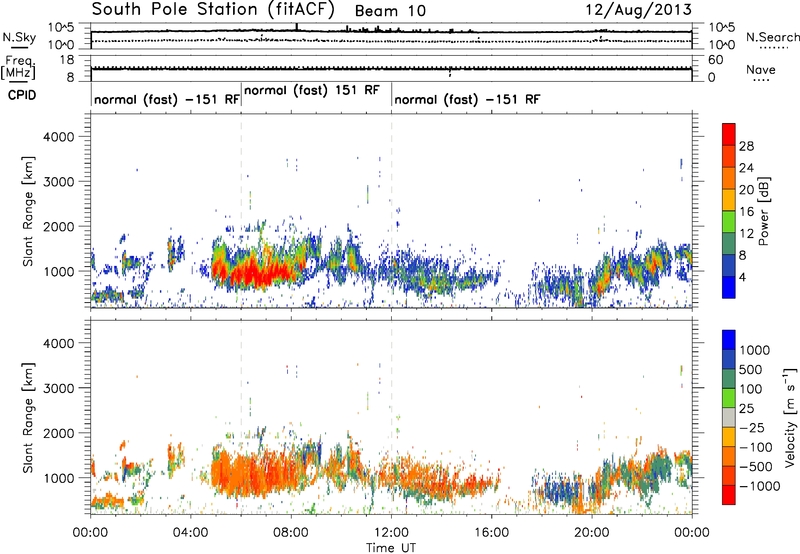
Task: Click the date '12/Aug/2013'
Action: coord(638,10)
